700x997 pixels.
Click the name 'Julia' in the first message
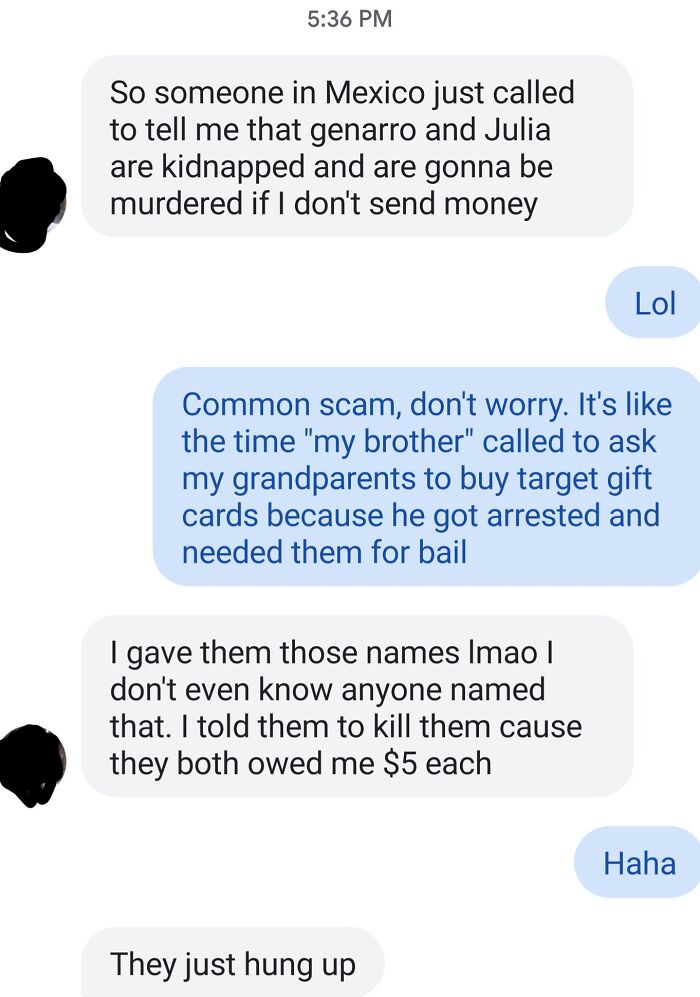(x=517, y=130)
